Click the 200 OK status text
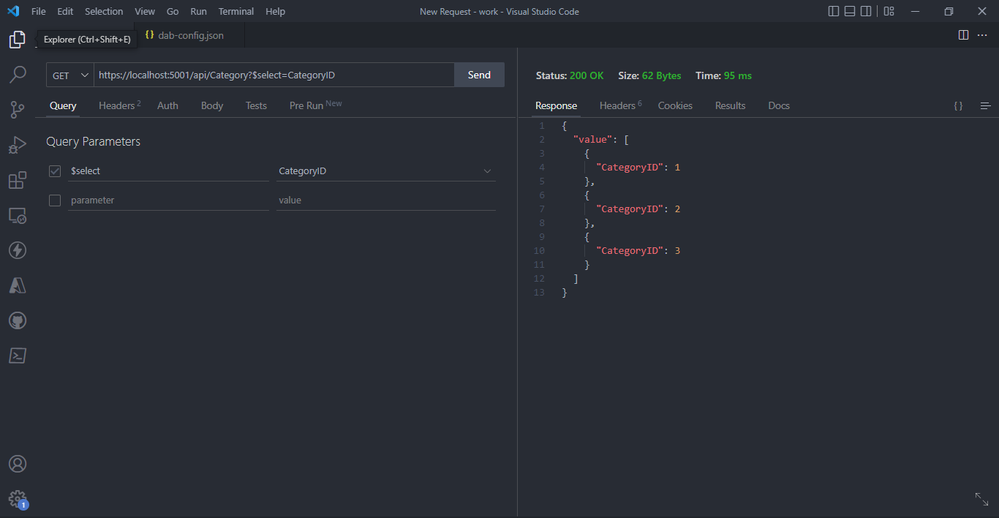The width and height of the screenshot is (999, 518). click(586, 76)
